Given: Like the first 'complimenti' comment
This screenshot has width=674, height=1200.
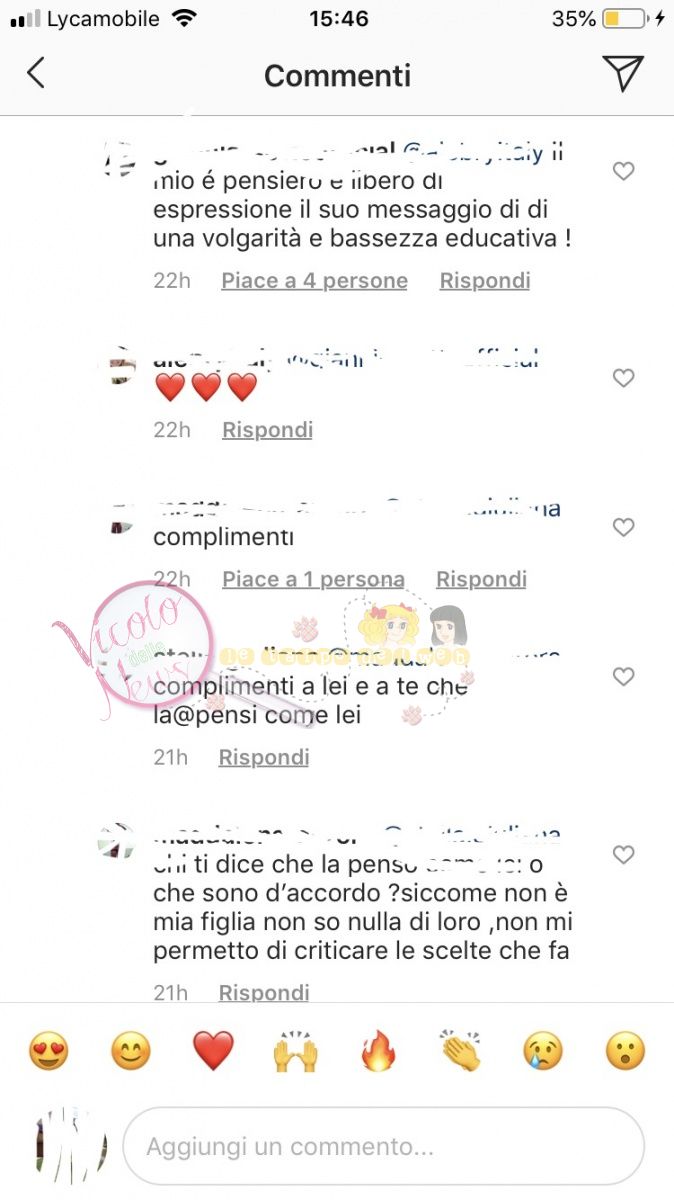Looking at the screenshot, I should tap(624, 528).
